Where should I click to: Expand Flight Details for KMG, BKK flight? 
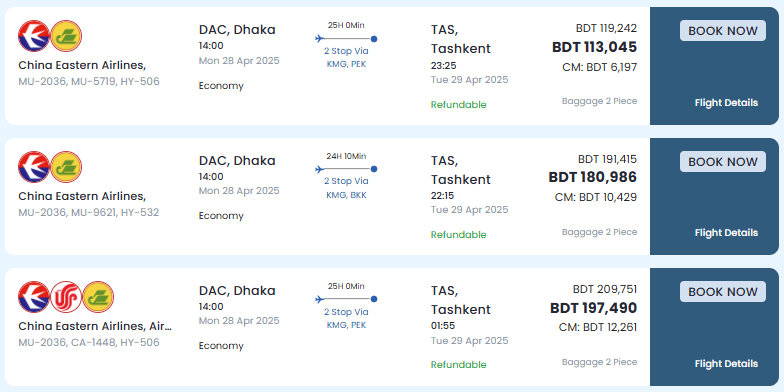click(x=726, y=232)
